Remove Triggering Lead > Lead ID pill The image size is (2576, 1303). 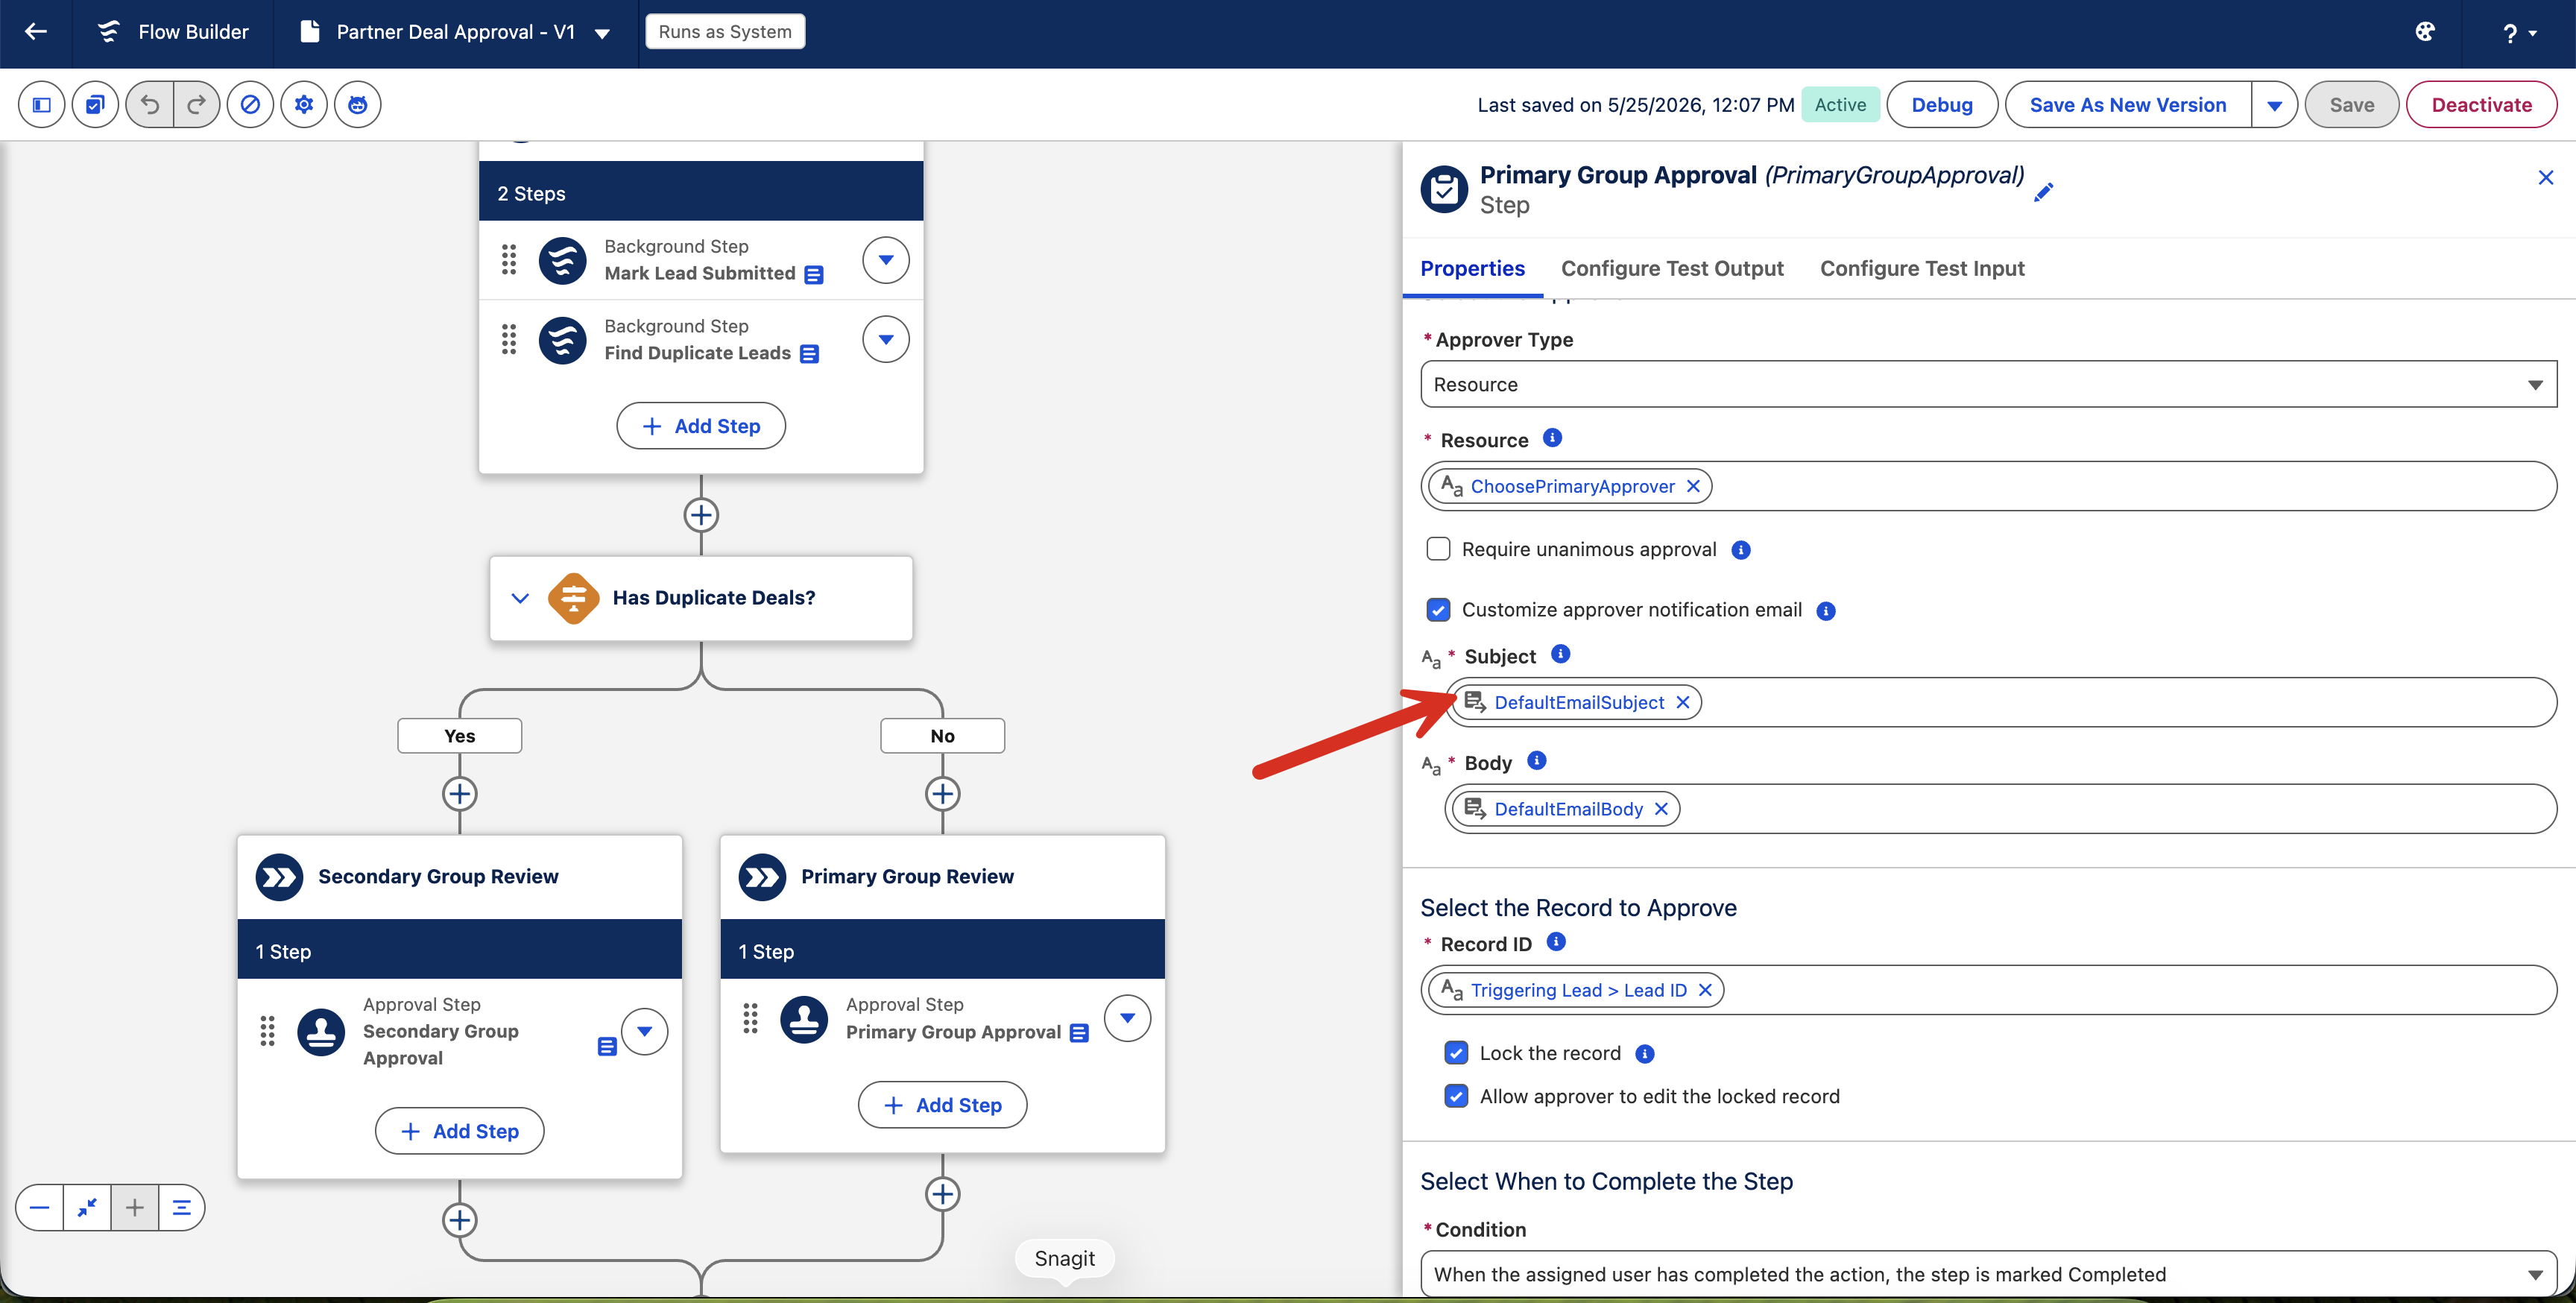pyautogui.click(x=1705, y=990)
